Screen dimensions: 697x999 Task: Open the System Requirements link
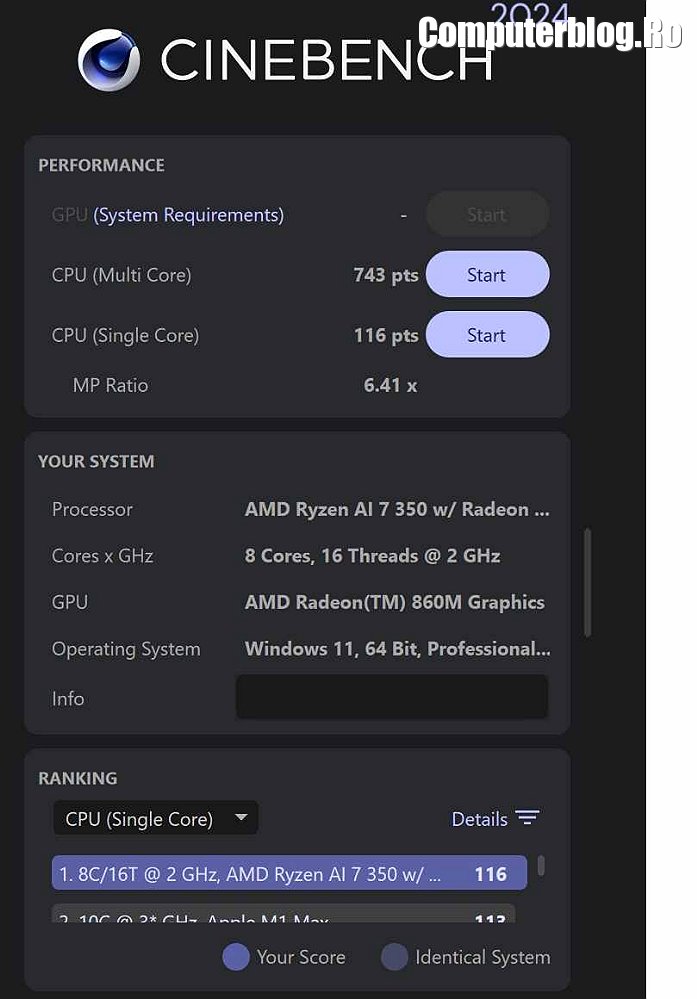click(x=189, y=215)
